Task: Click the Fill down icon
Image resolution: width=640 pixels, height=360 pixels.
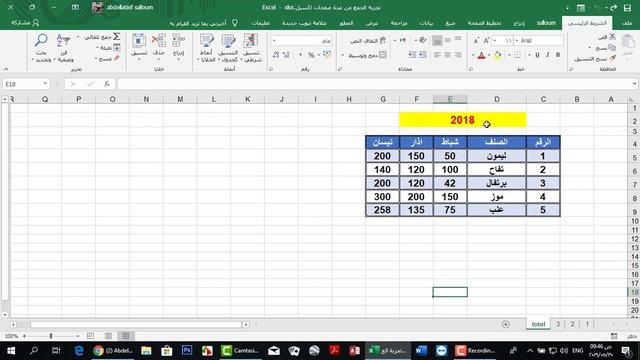Action: point(116,48)
